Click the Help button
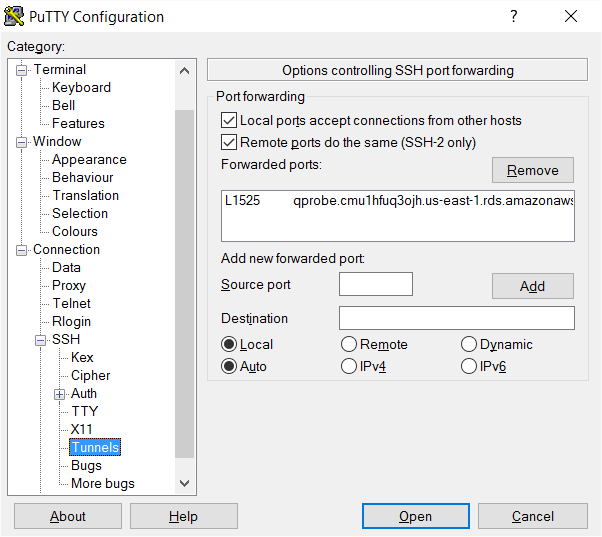 click(184, 516)
